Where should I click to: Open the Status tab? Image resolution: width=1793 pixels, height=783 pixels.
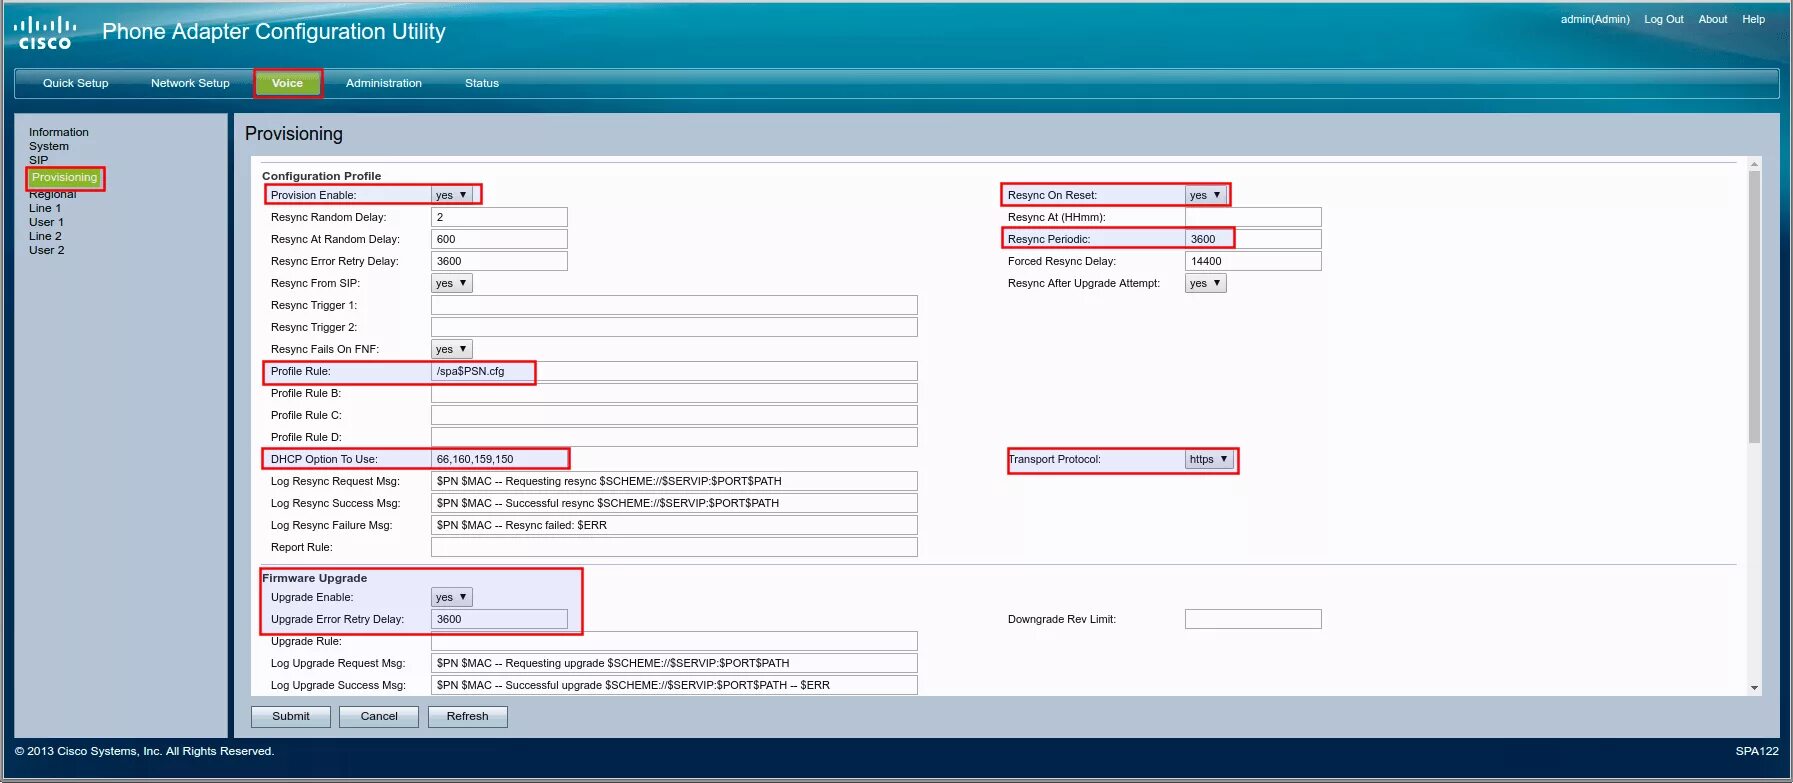pos(482,83)
